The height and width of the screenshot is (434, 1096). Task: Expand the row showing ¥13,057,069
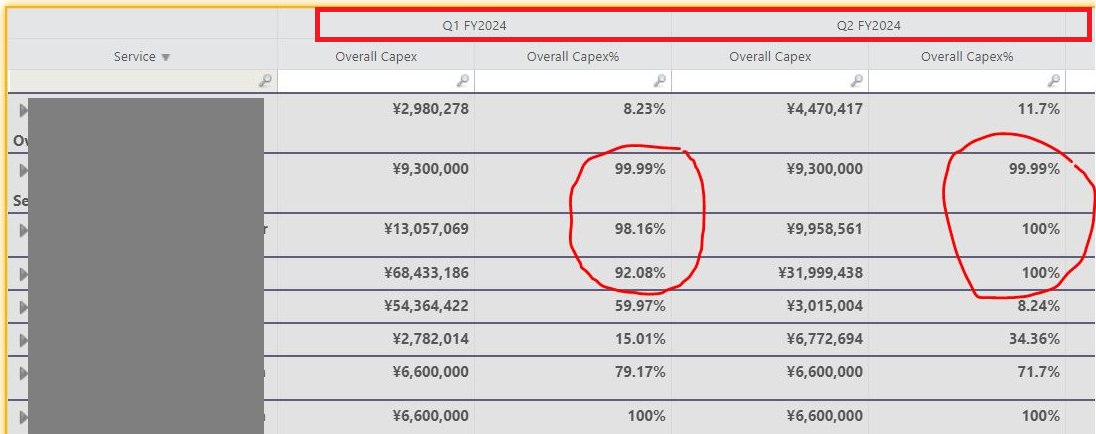coord(23,230)
